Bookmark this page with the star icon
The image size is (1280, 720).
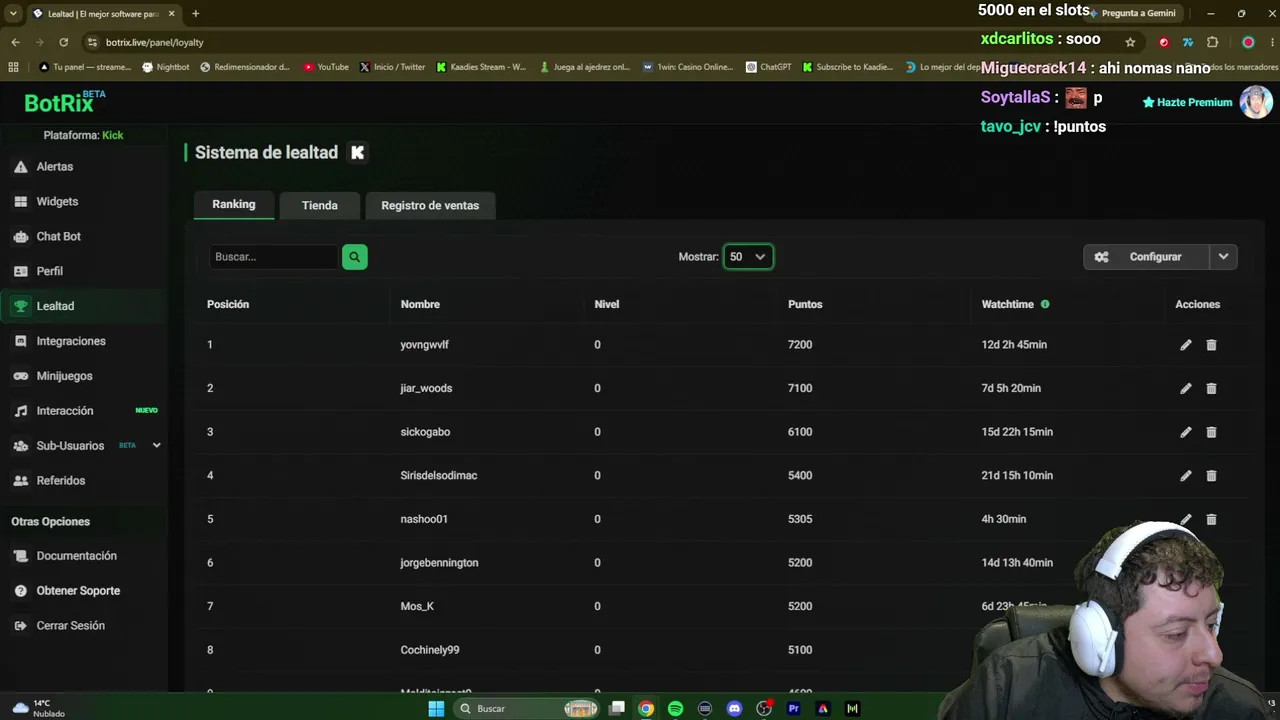click(1130, 42)
